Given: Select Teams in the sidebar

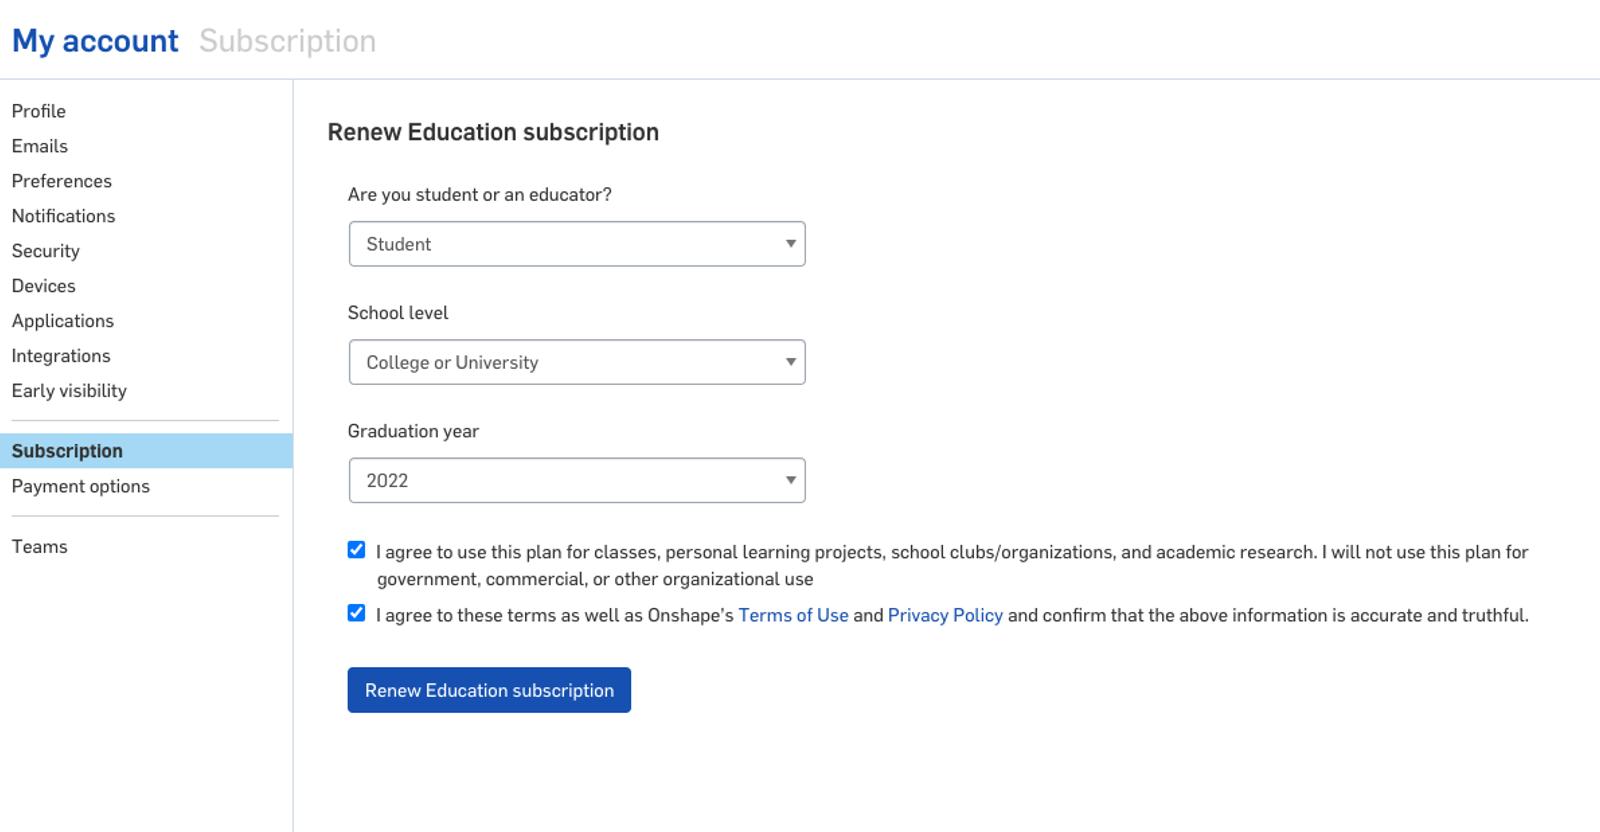Looking at the screenshot, I should point(40,546).
